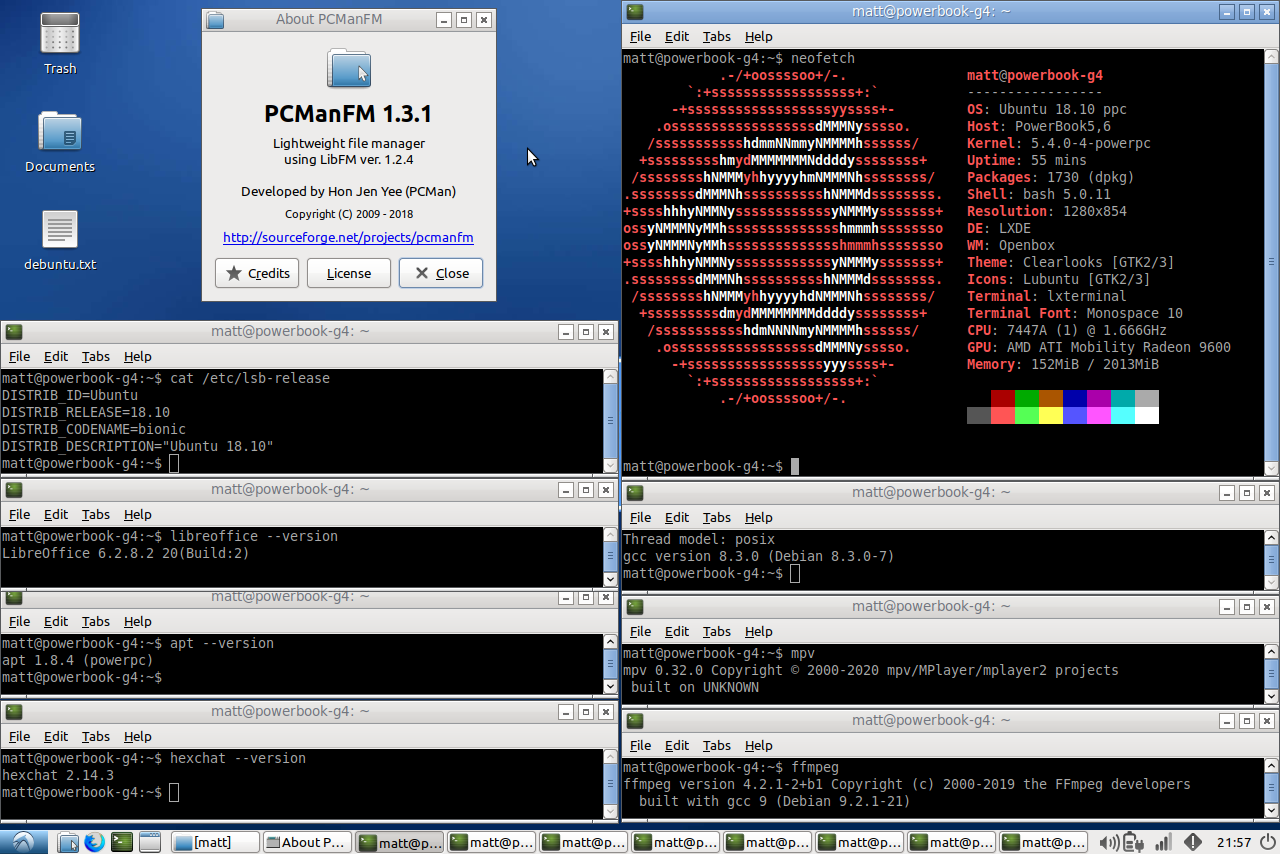
Task: Open the LXDE start menu button
Action: coord(23,842)
